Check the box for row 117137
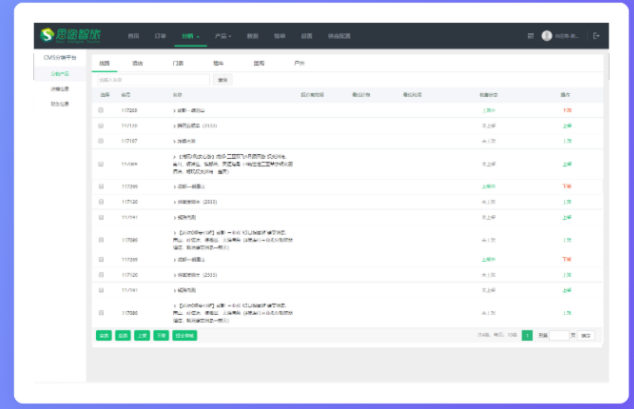 101,141
